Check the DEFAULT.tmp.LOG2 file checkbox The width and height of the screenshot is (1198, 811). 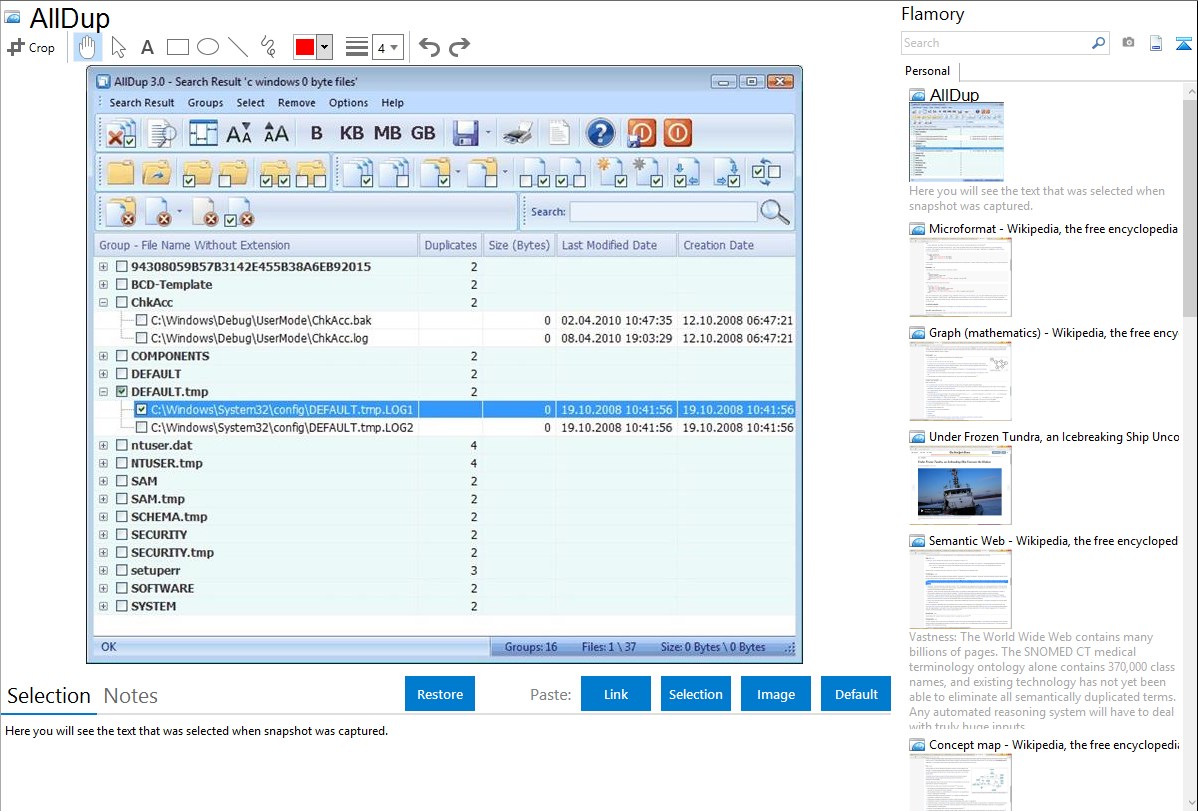coord(141,428)
